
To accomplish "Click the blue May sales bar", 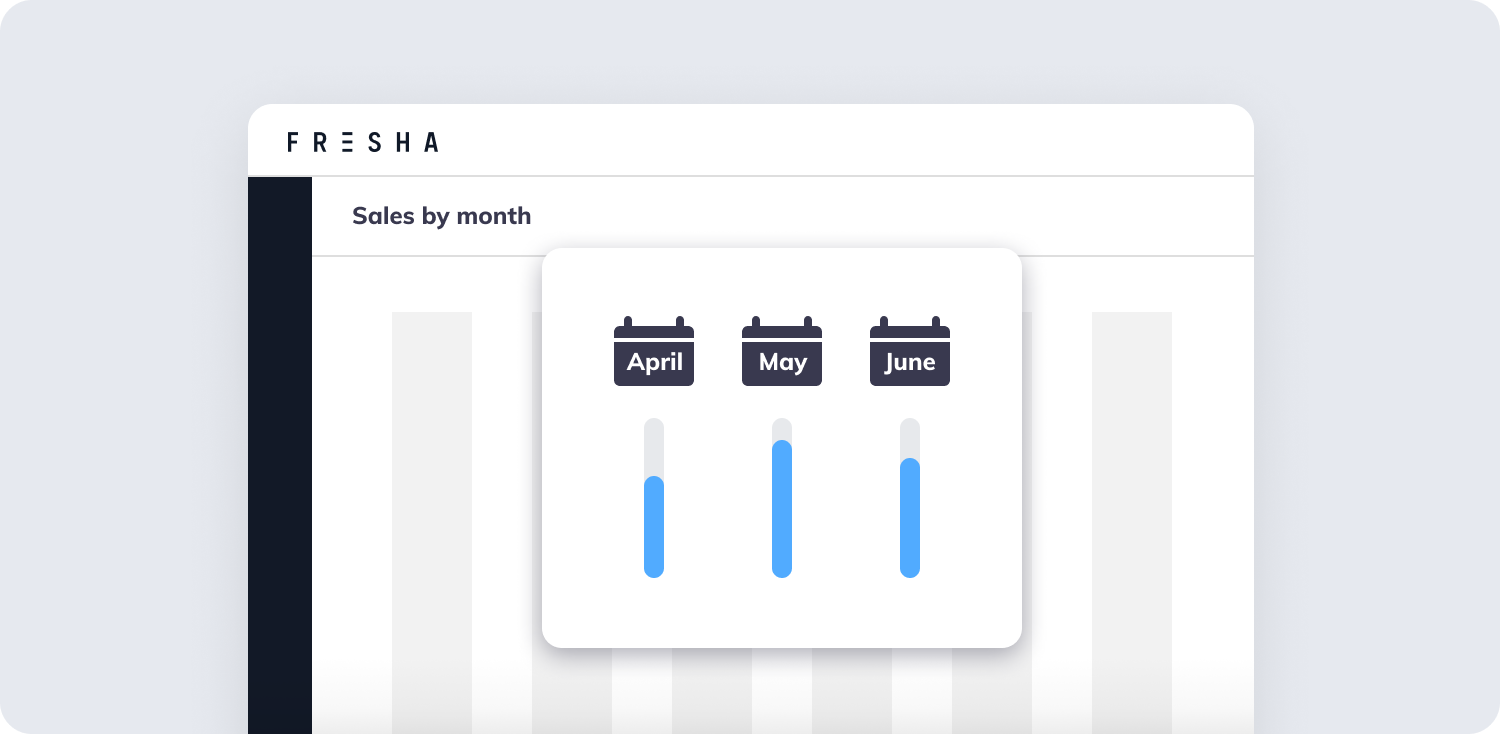I will pos(782,509).
